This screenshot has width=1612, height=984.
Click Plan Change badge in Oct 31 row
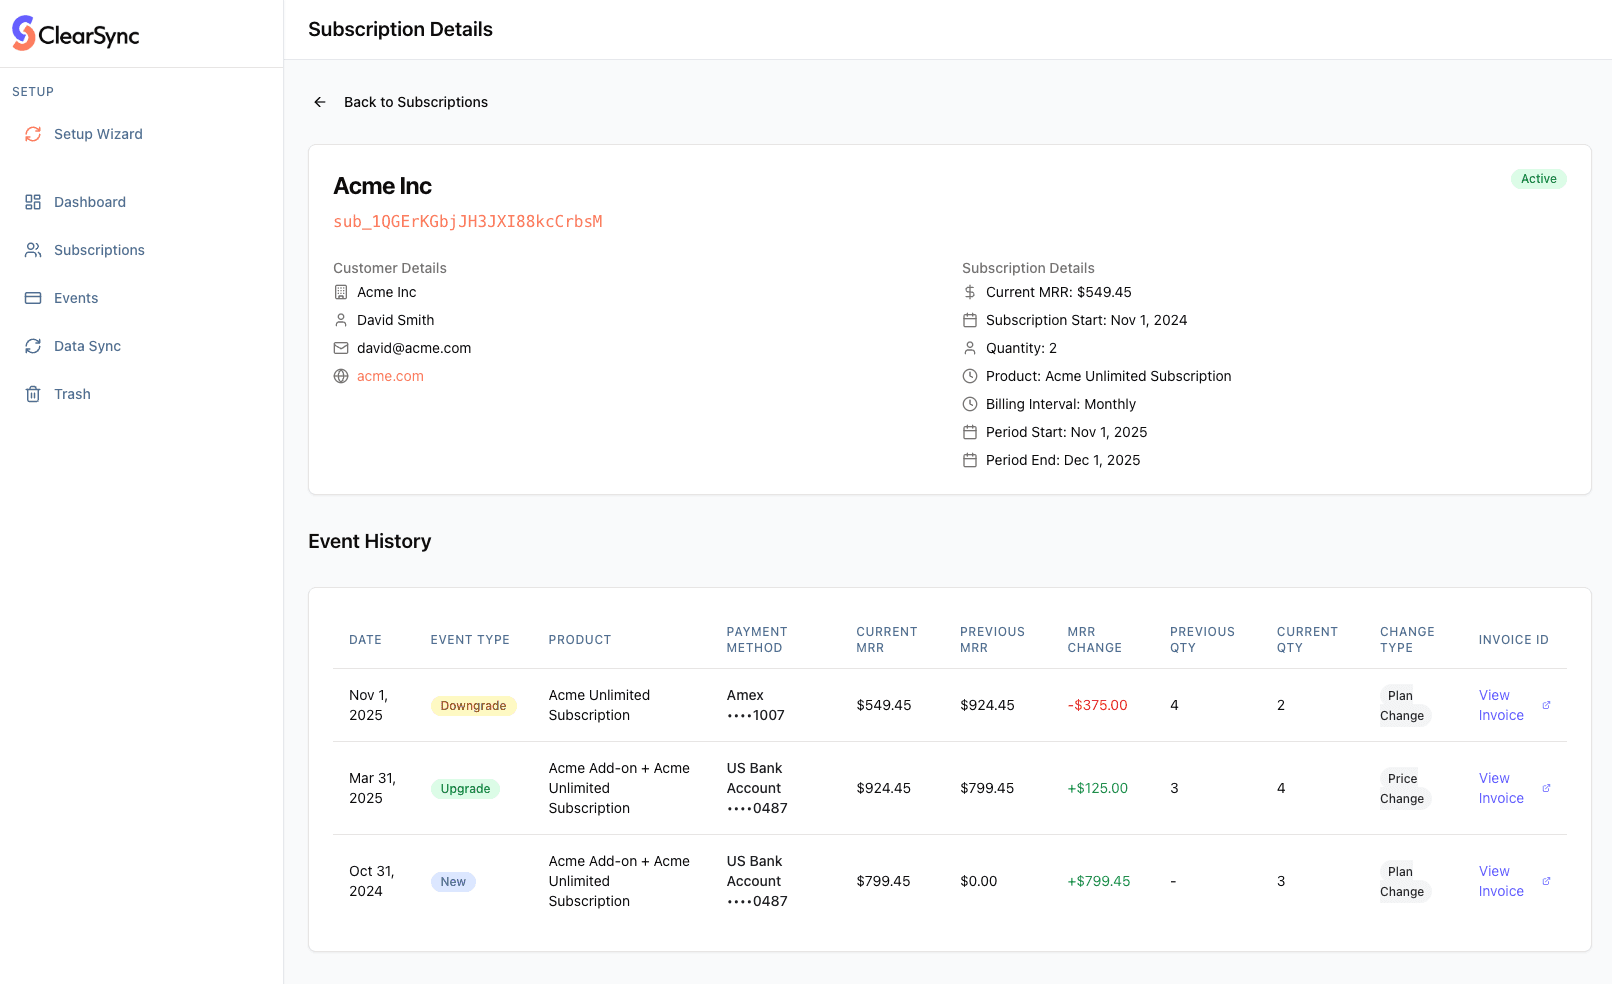(x=1404, y=881)
